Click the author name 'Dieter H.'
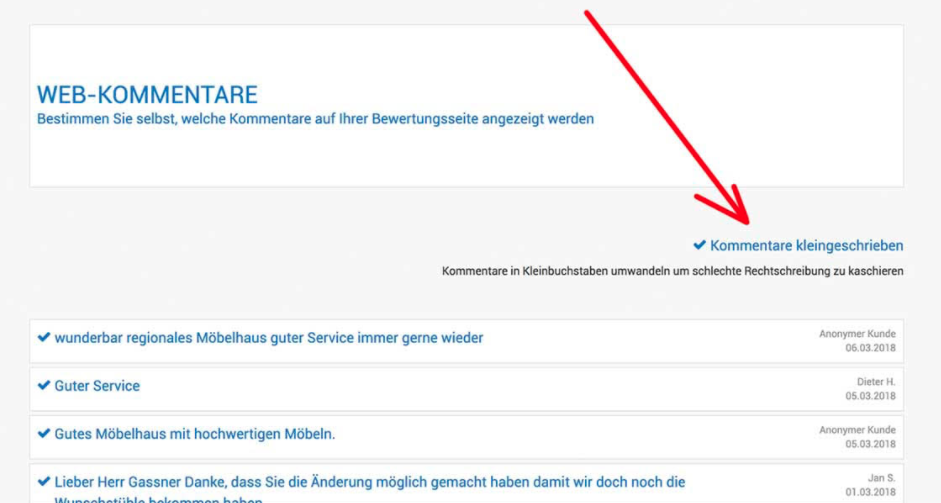The width and height of the screenshot is (941, 503). point(875,382)
